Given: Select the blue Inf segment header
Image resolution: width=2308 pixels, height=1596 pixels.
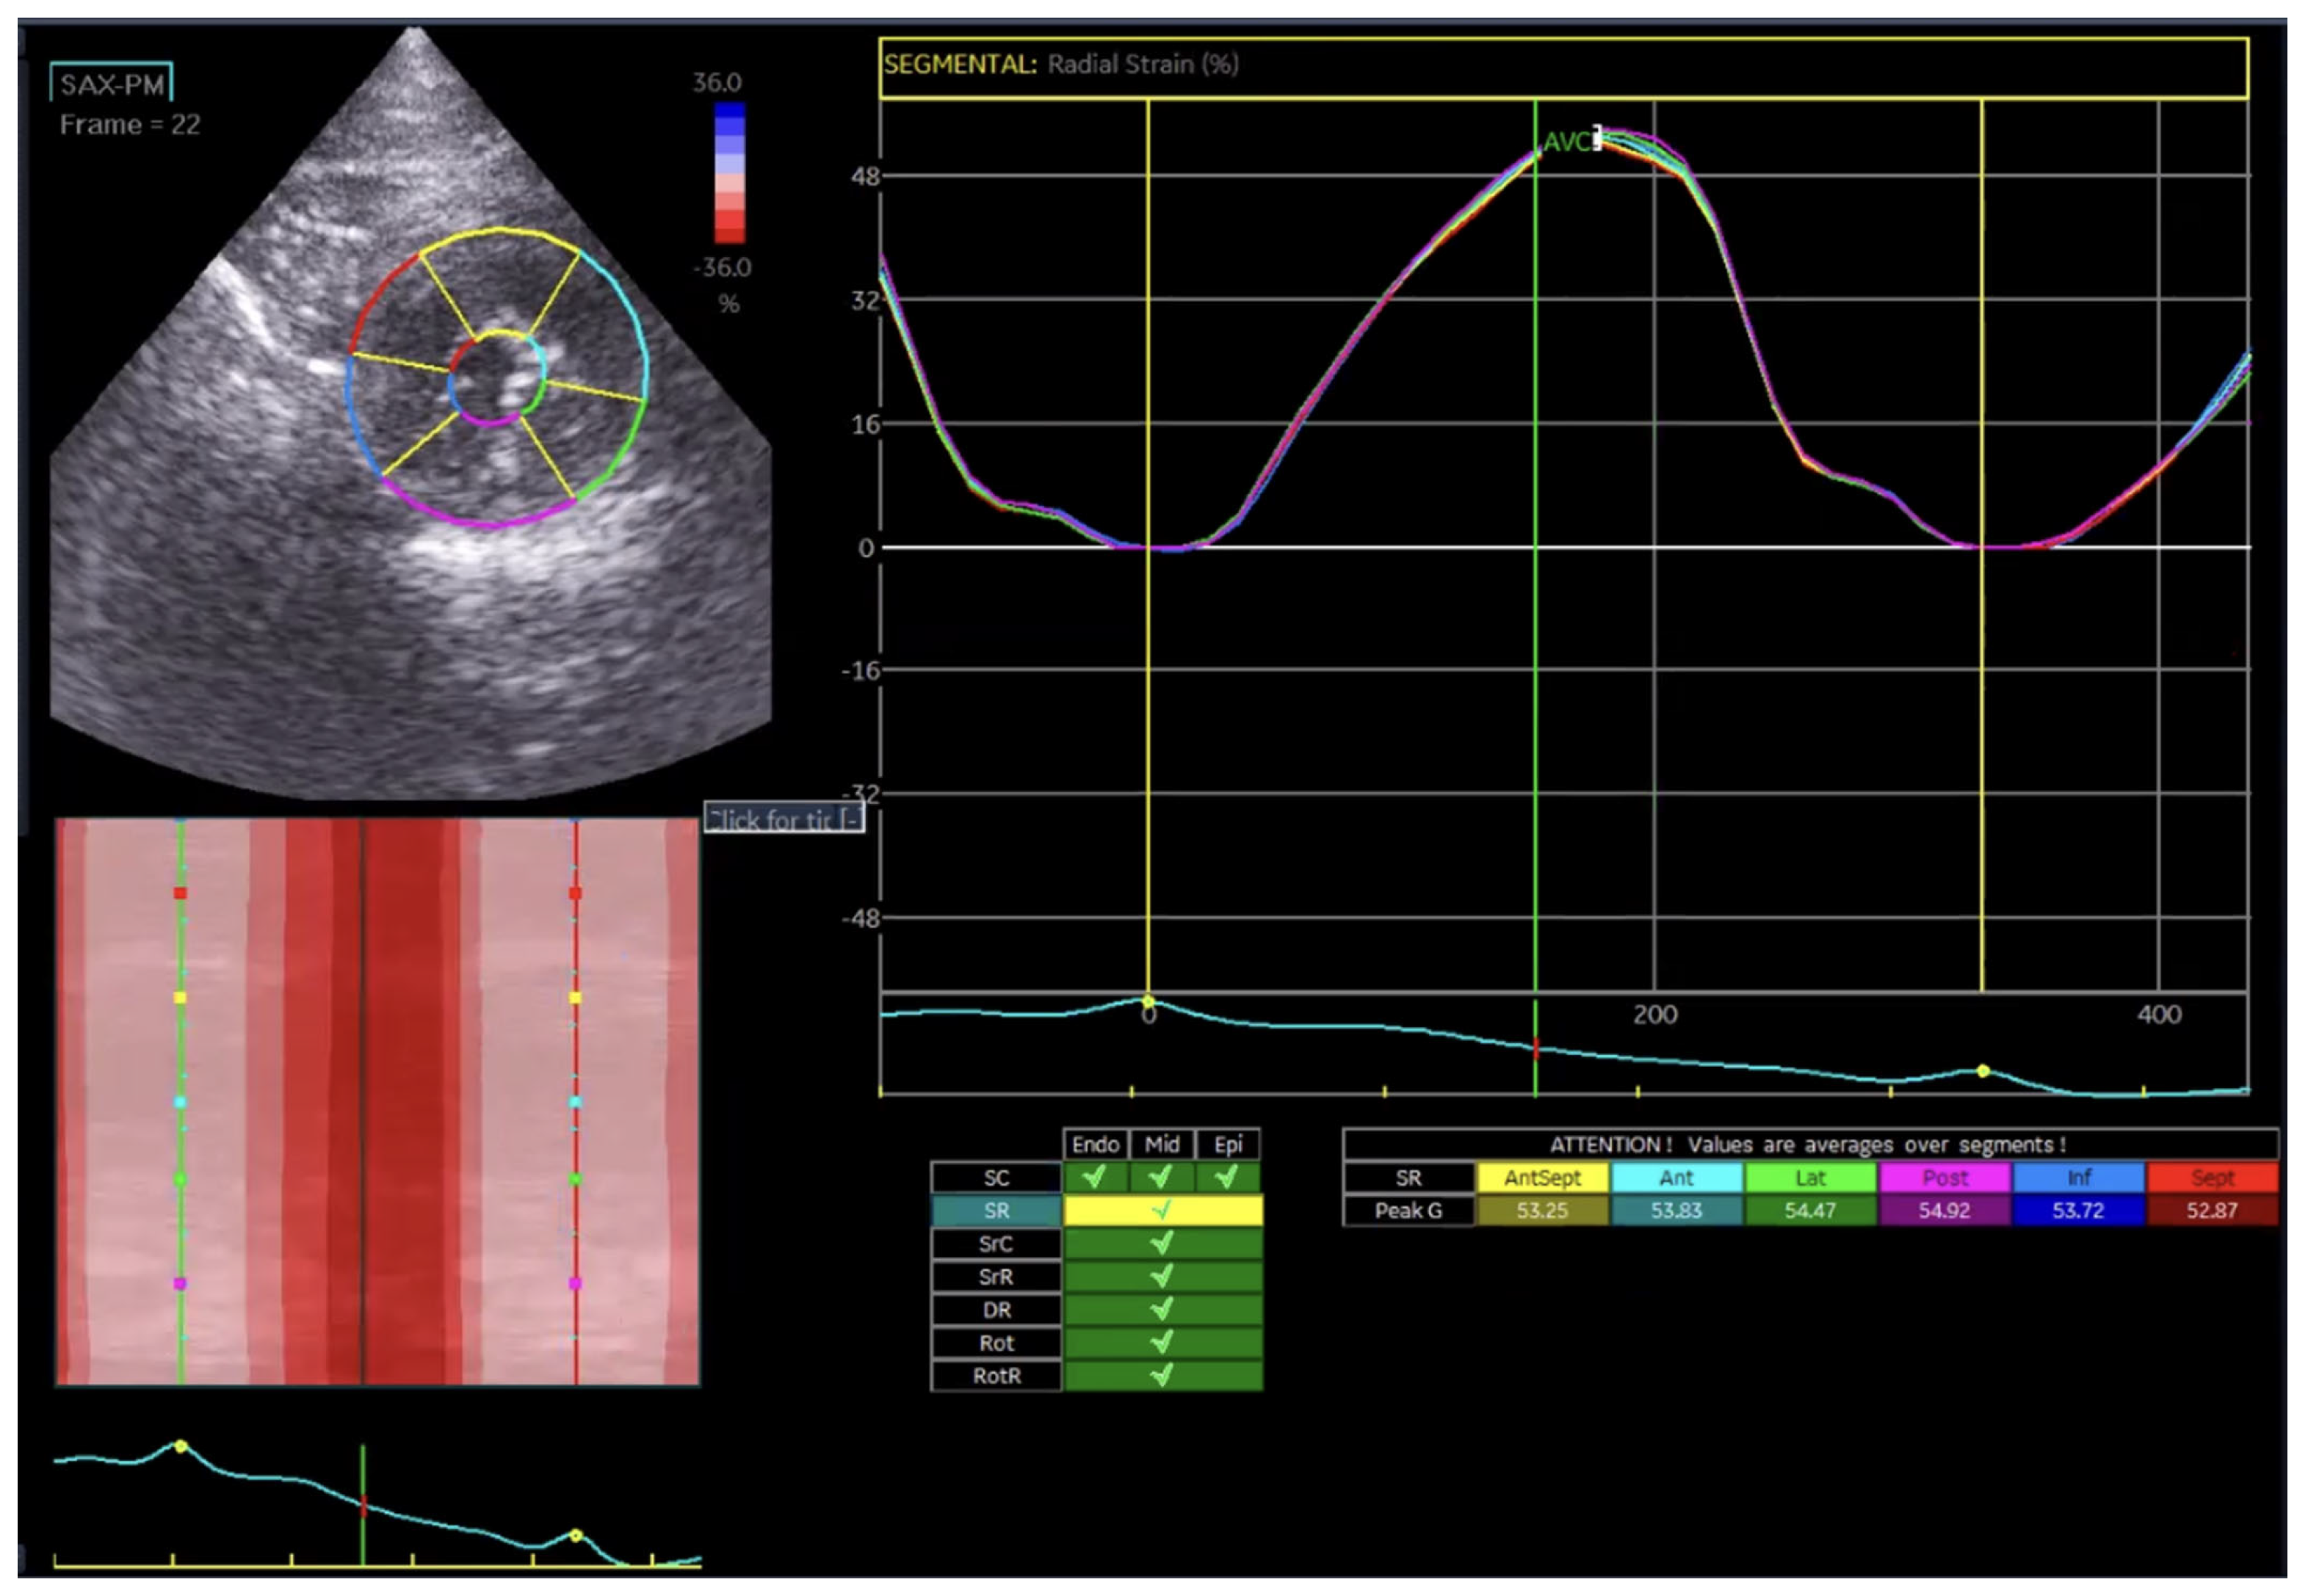Looking at the screenshot, I should pos(2078,1177).
